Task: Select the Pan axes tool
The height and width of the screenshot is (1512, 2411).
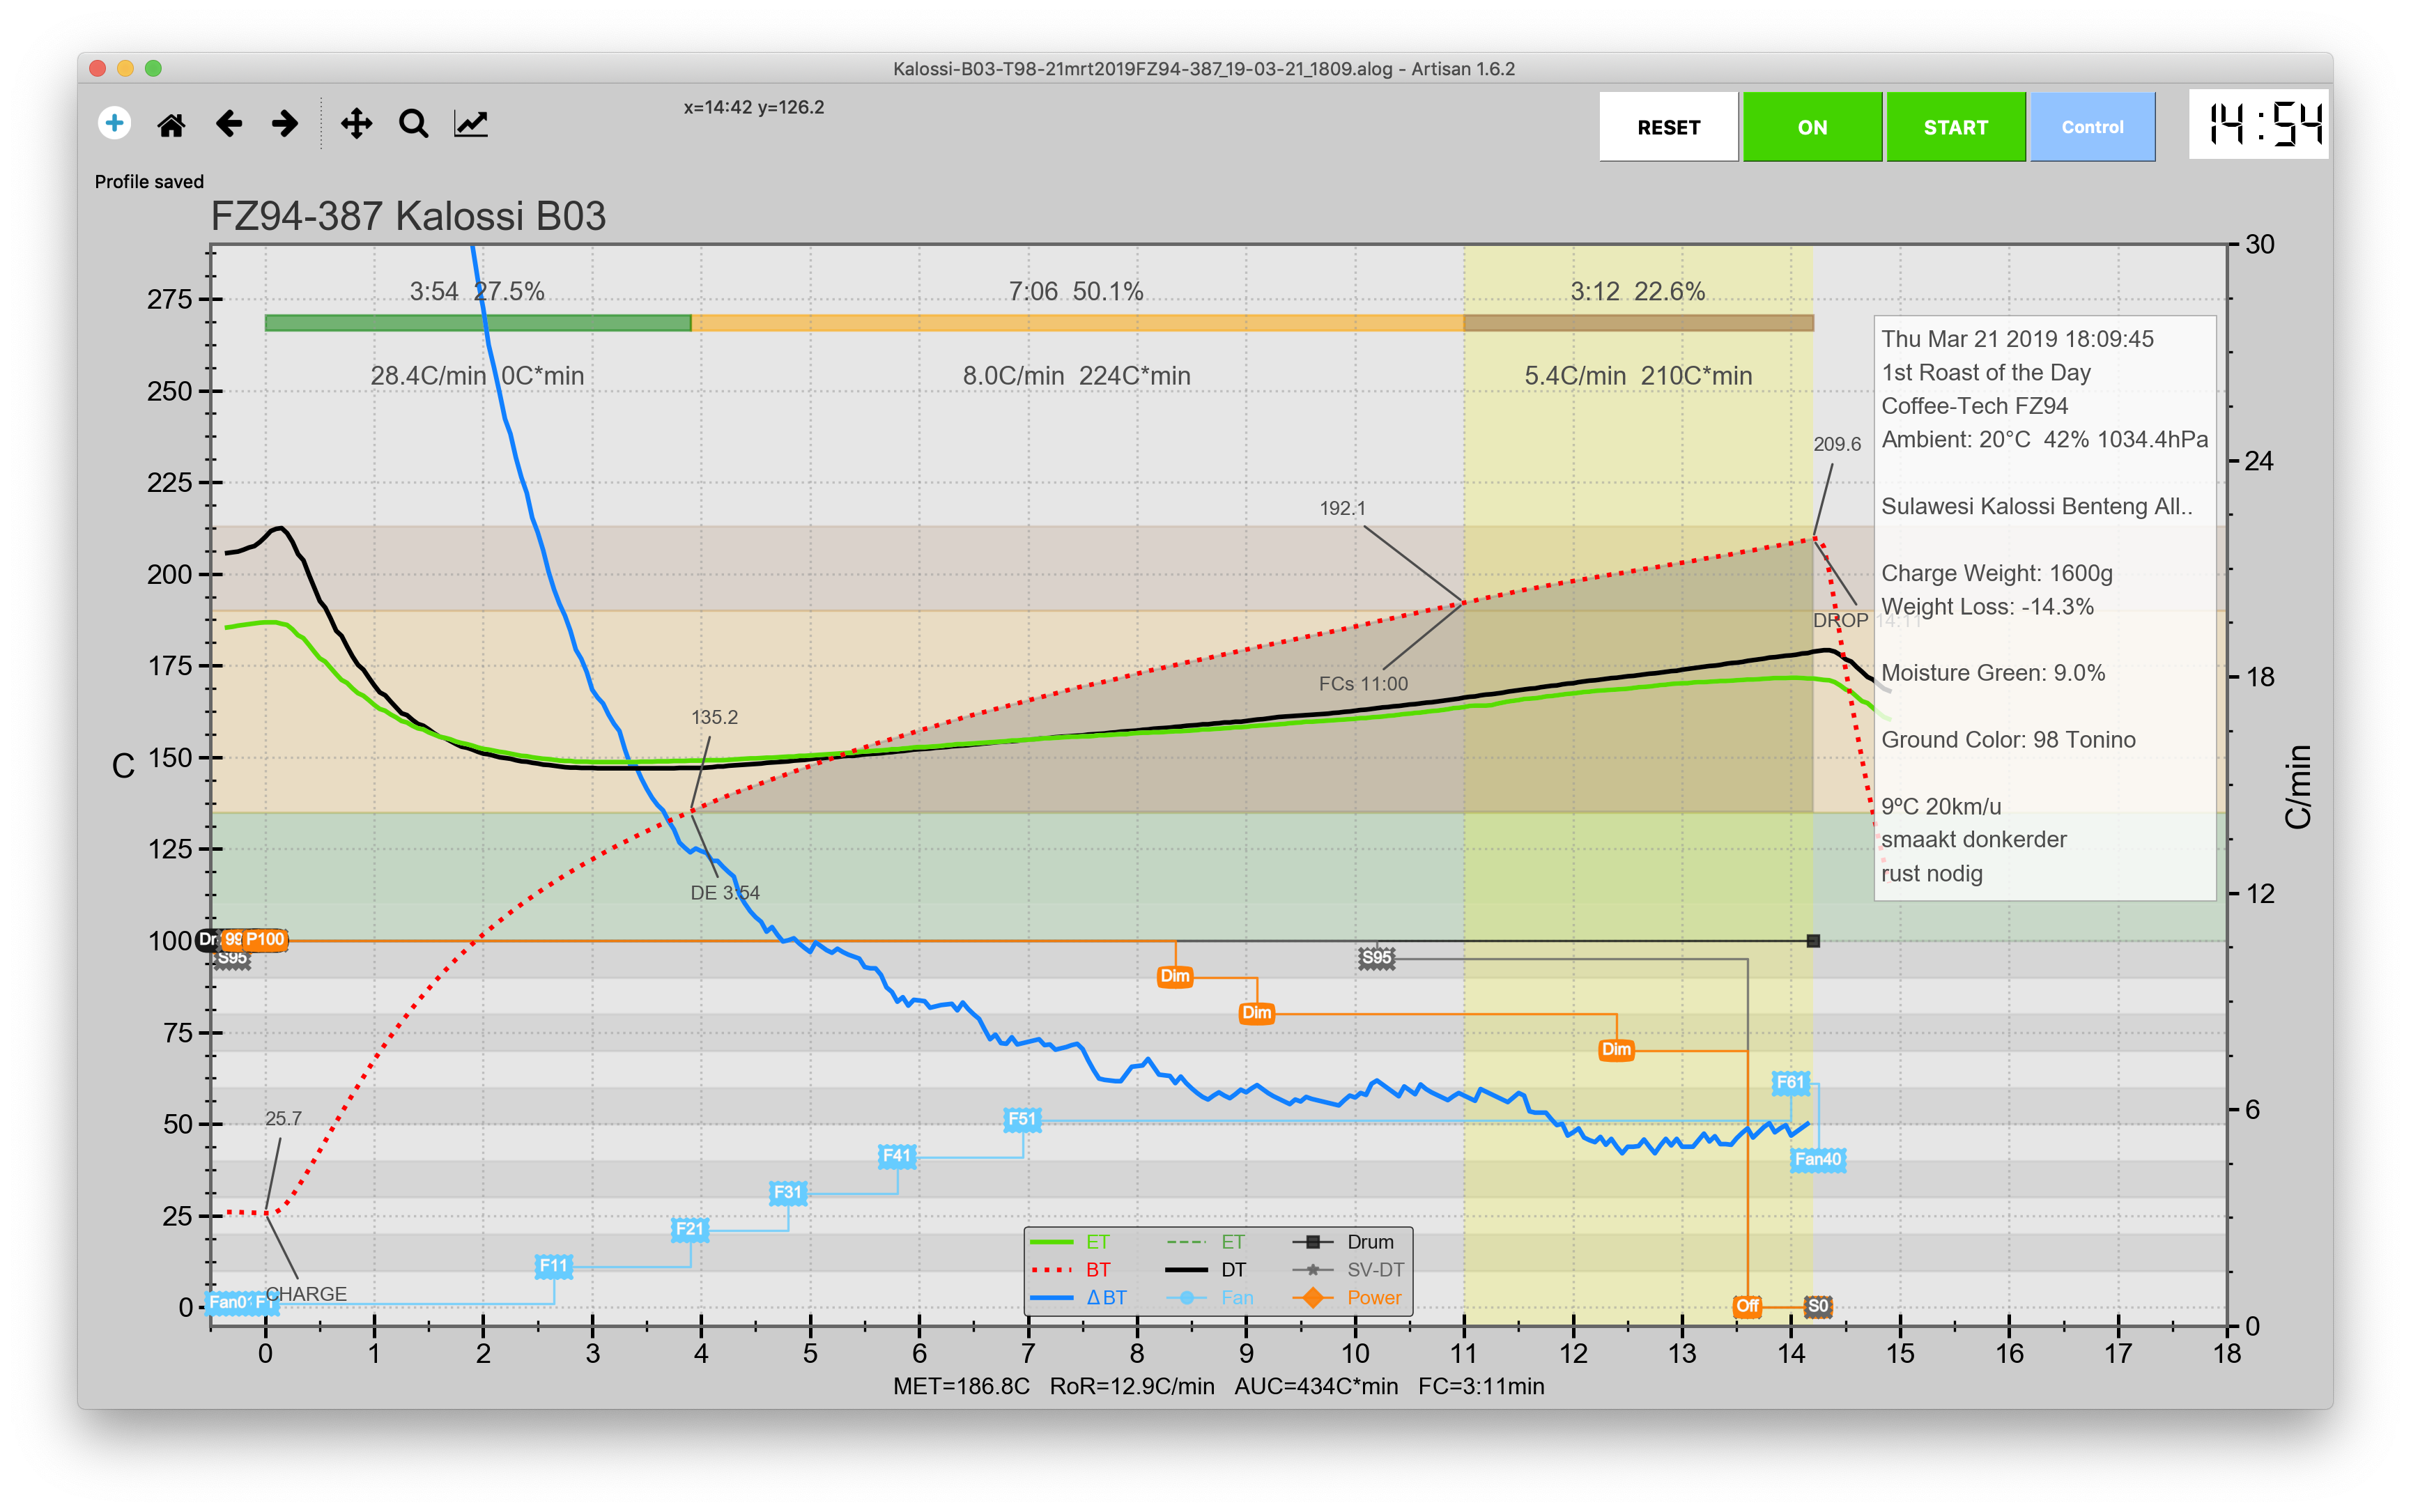Action: (356, 124)
